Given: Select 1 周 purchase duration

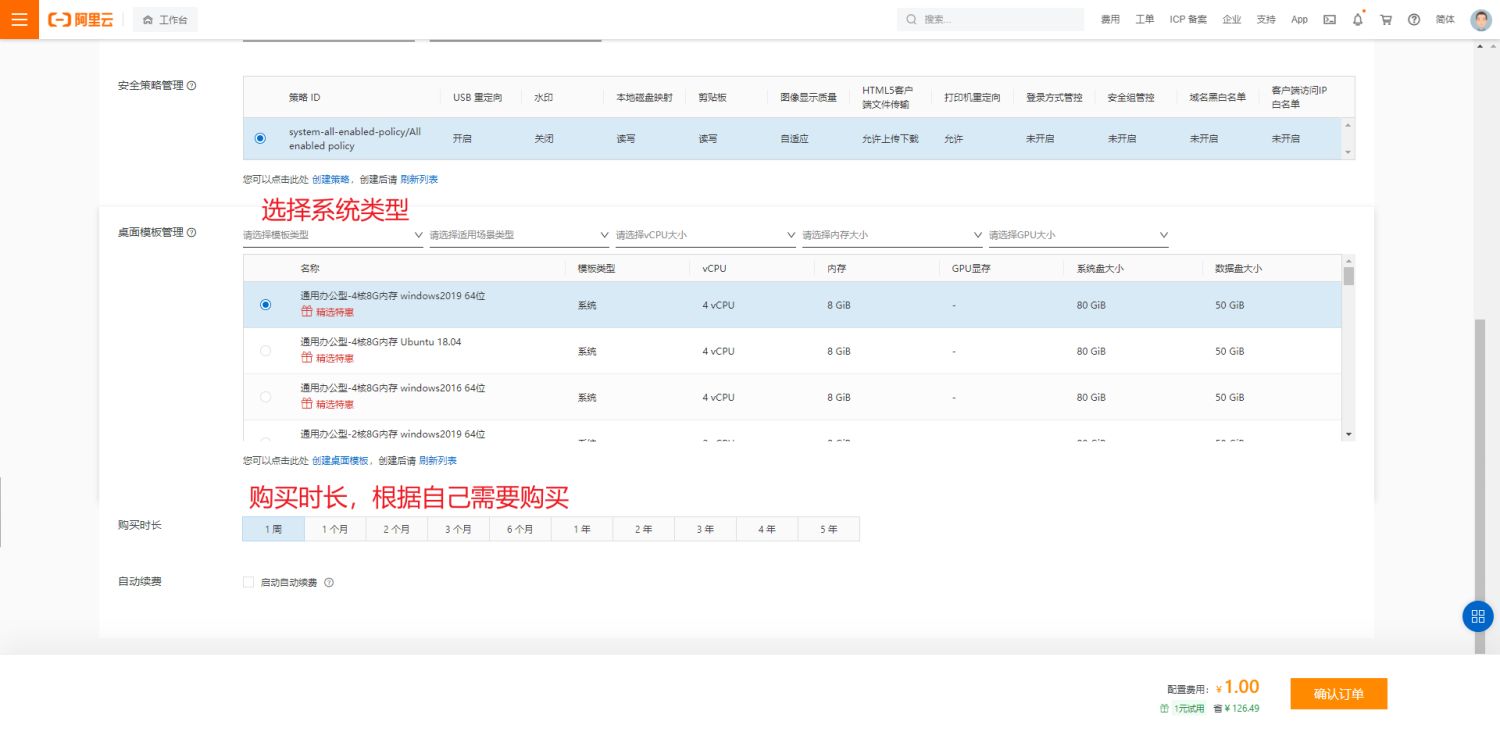Looking at the screenshot, I should click(x=273, y=529).
